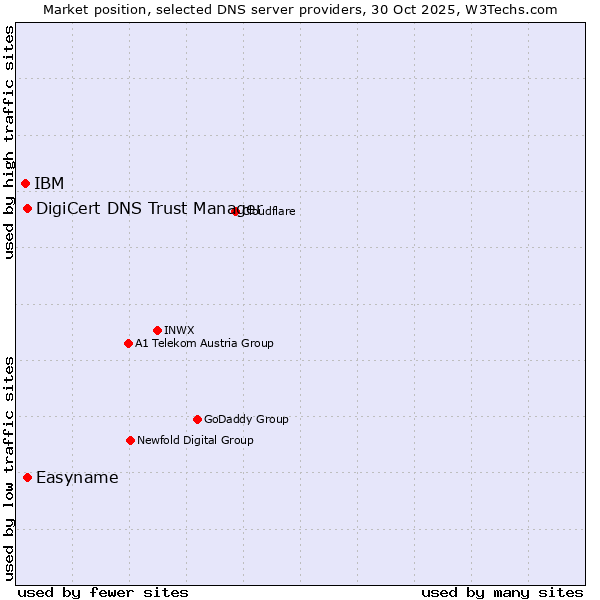Viewport: 600px width, 600px height.
Task: Select the INWX data point marker
Action: pos(157,330)
